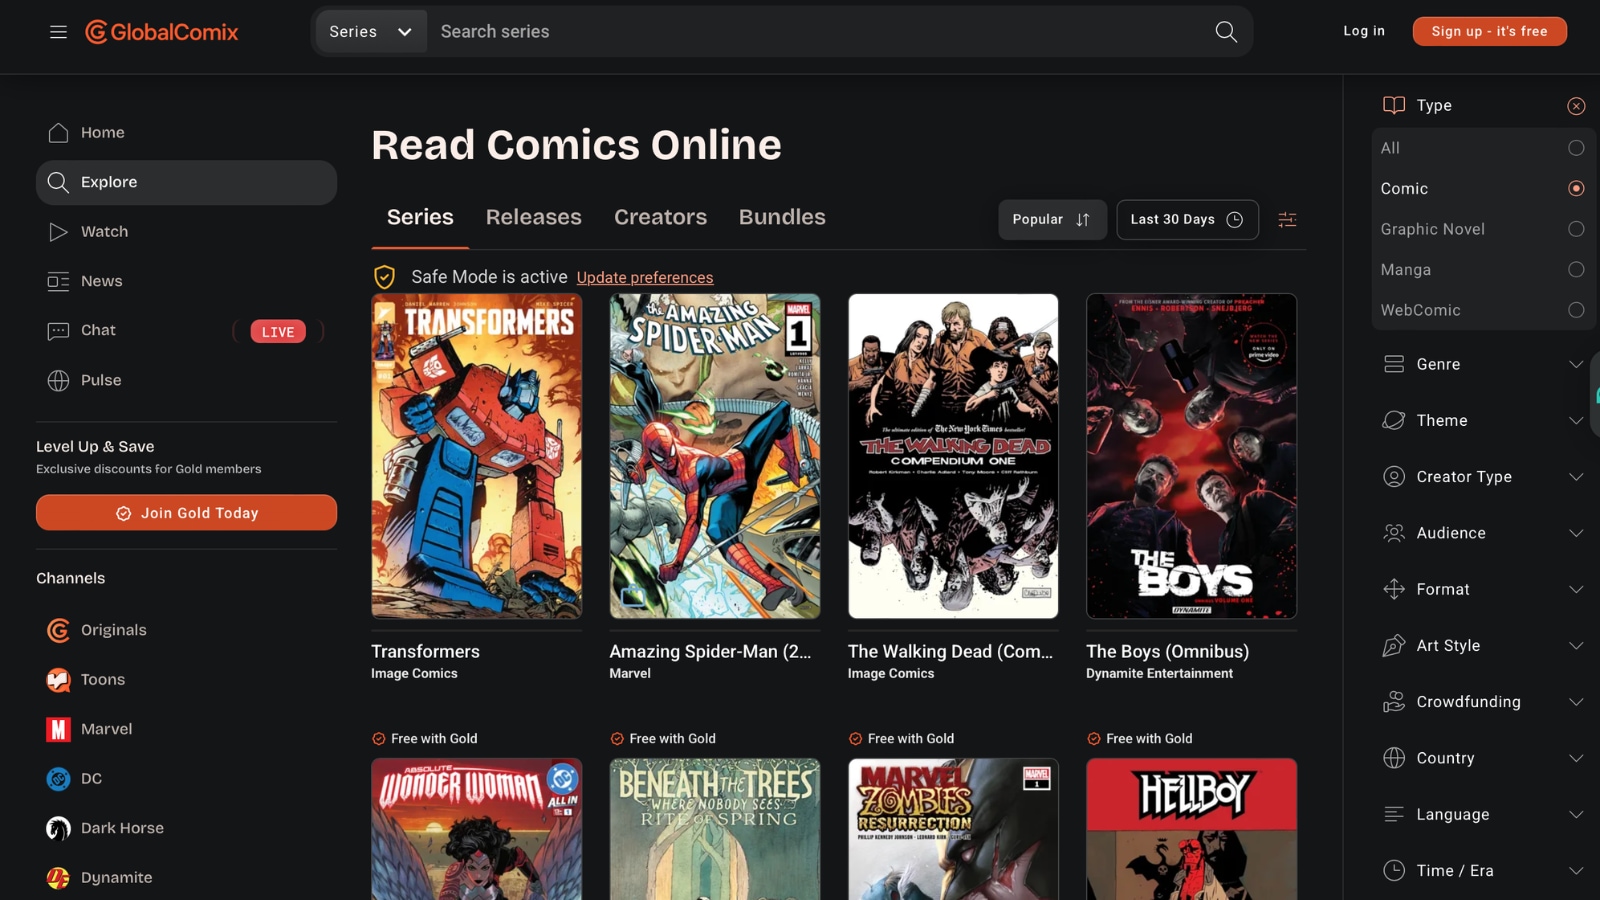
Task: Click the Theme filter icon
Action: [x=1394, y=421]
